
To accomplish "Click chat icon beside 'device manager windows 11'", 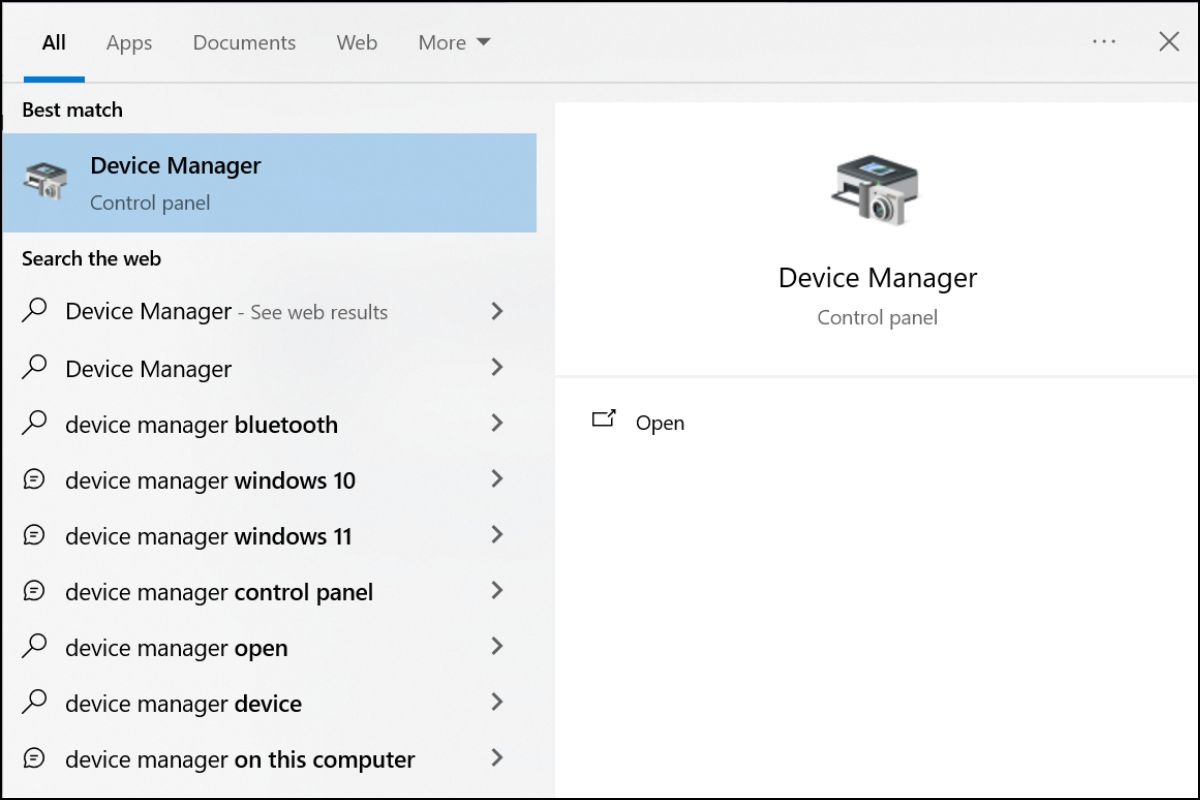I will pyautogui.click(x=34, y=536).
